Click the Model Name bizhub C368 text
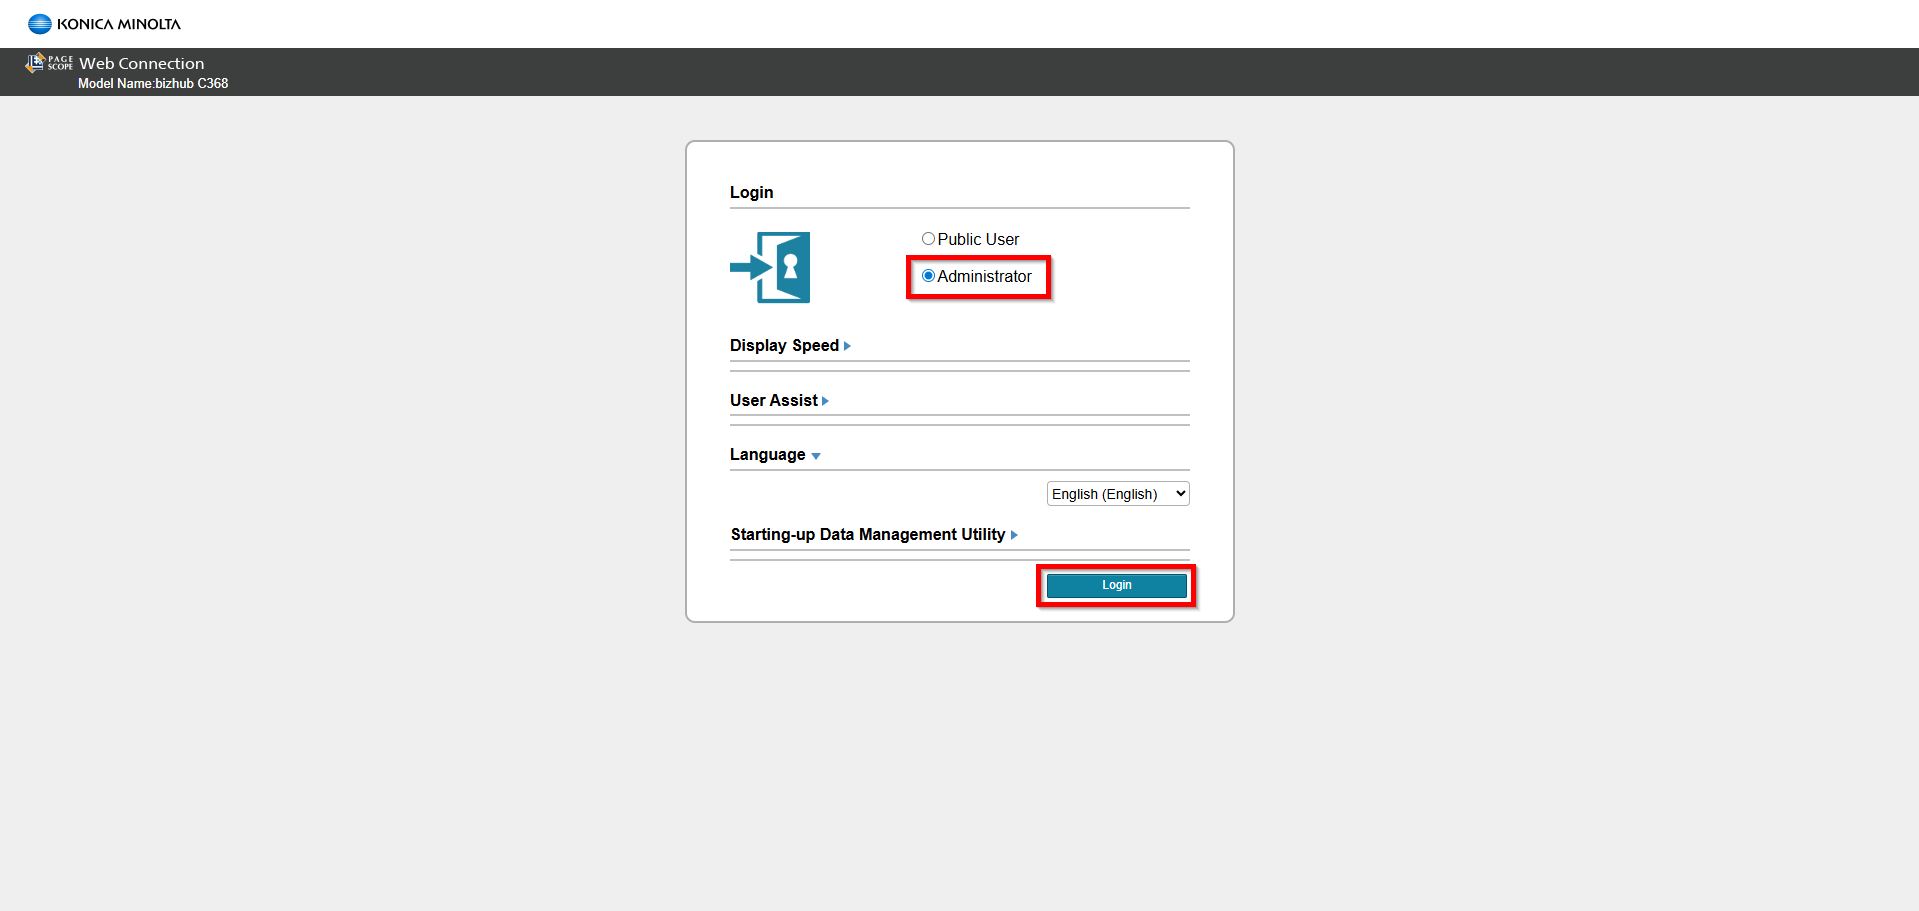The width and height of the screenshot is (1919, 911). click(153, 84)
